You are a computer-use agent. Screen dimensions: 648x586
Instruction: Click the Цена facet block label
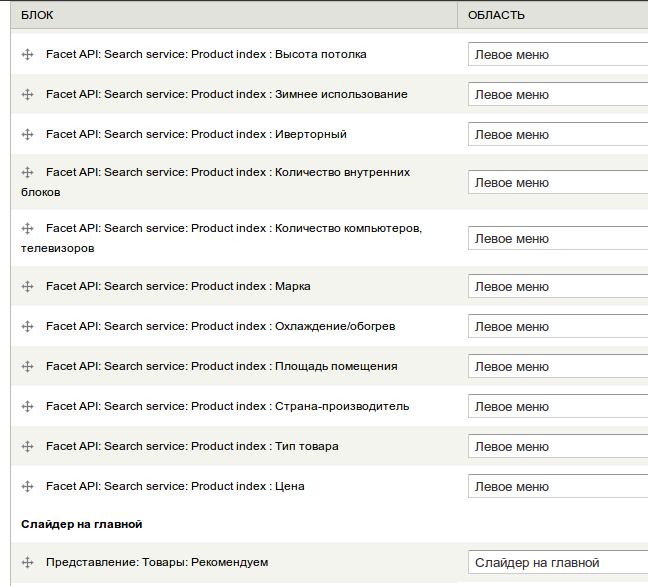pyautogui.click(x=175, y=486)
